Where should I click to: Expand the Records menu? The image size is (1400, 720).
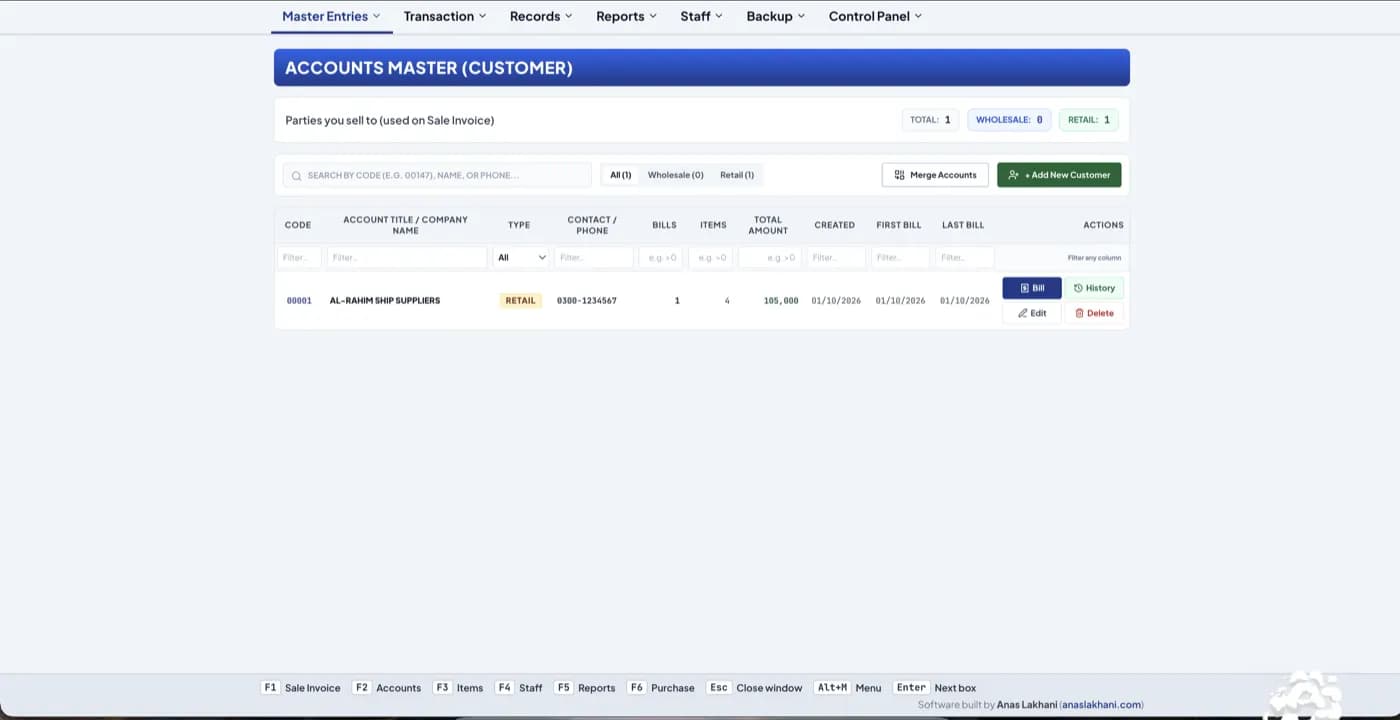(541, 16)
